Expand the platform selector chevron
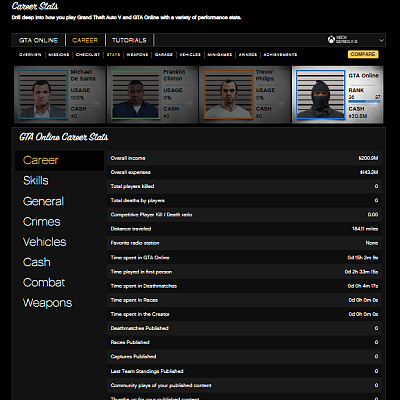This screenshot has height=400, width=400. [x=381, y=40]
